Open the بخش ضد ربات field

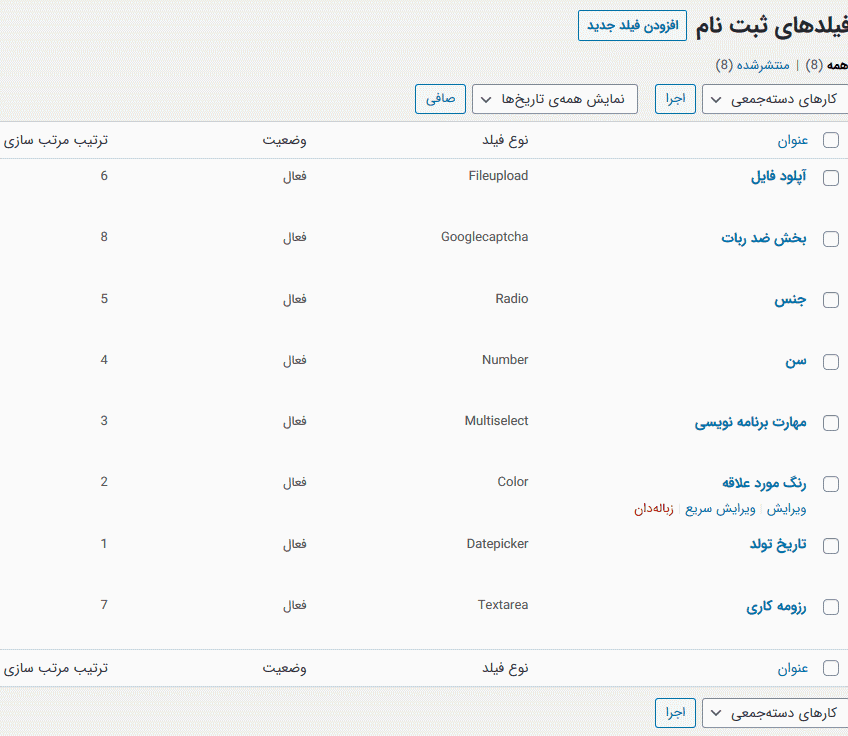coord(764,238)
